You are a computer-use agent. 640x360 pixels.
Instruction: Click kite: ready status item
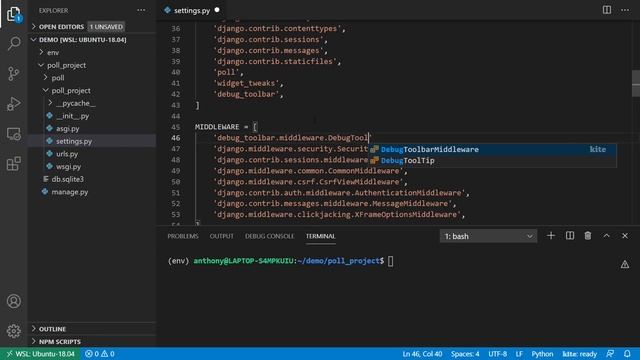point(579,354)
